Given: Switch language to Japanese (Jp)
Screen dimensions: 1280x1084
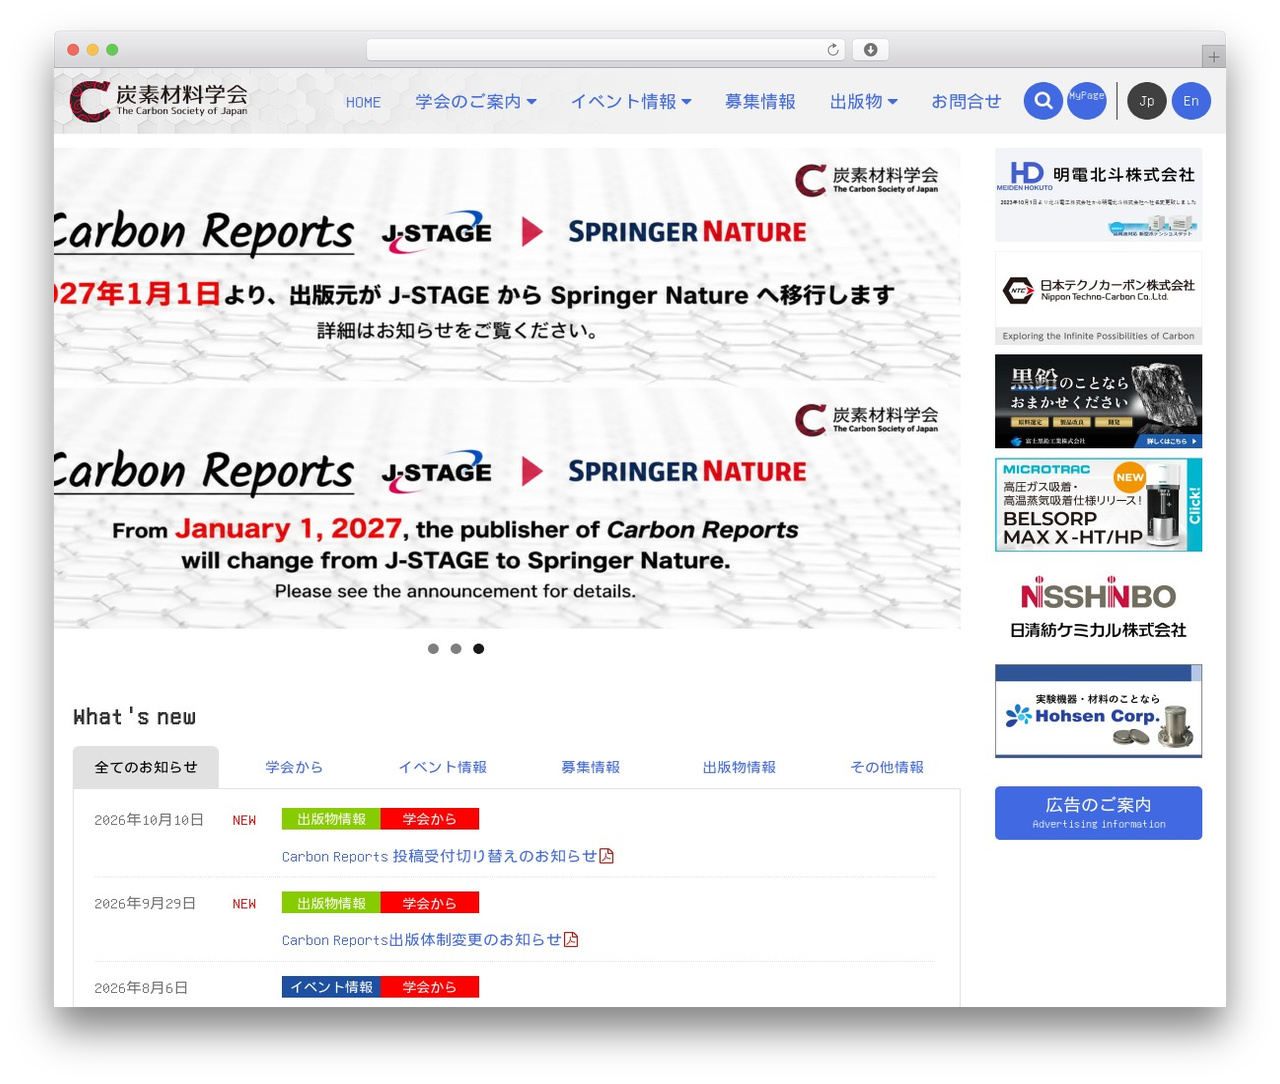Looking at the screenshot, I should point(1147,101).
